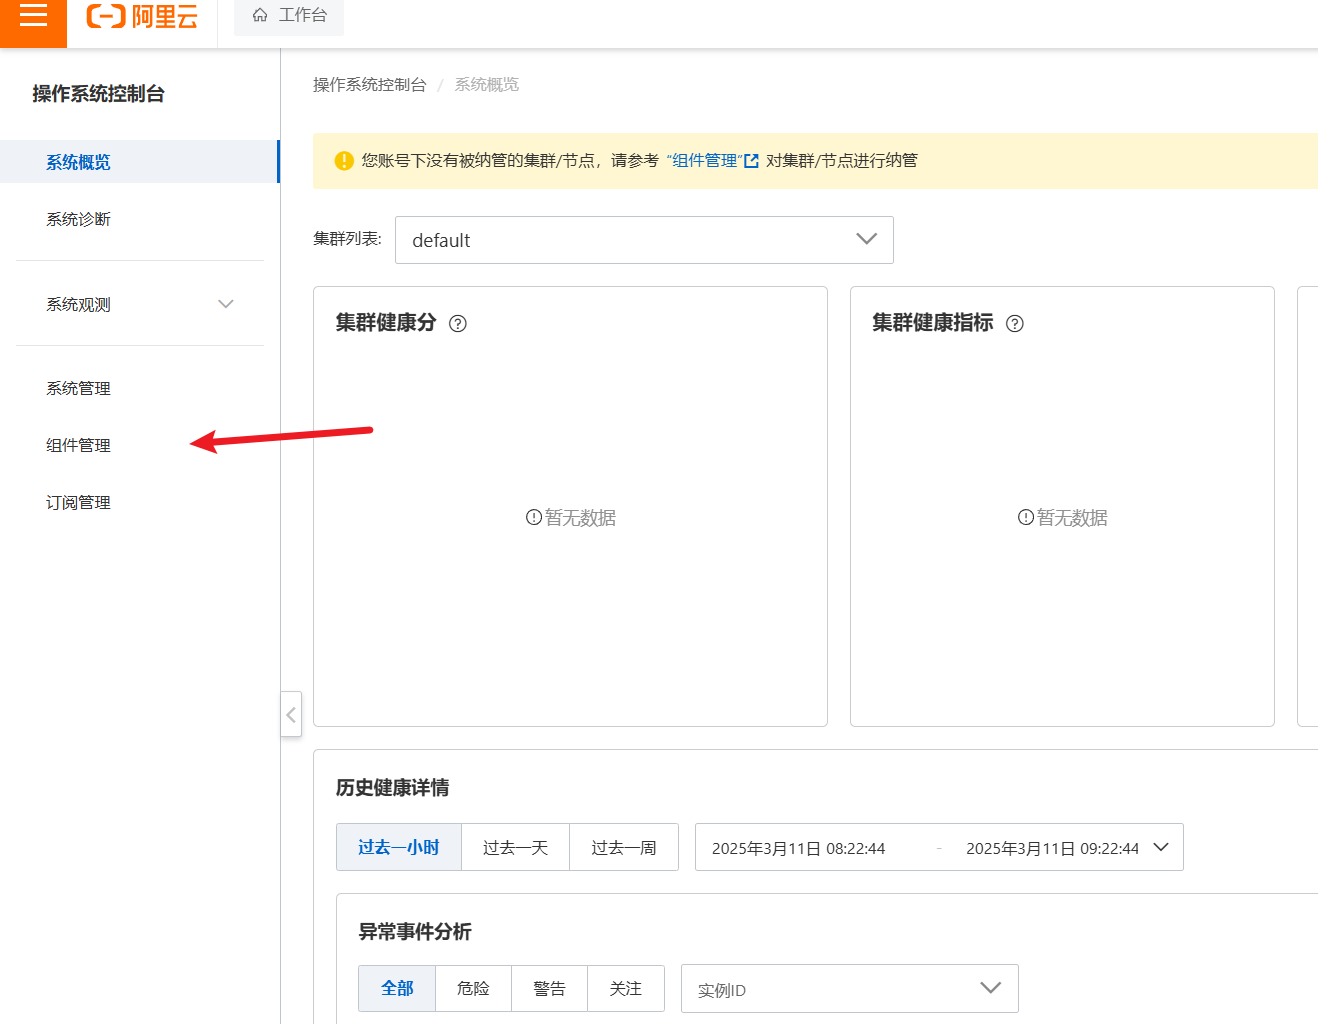Select 系统概览 in sidebar

[139, 161]
